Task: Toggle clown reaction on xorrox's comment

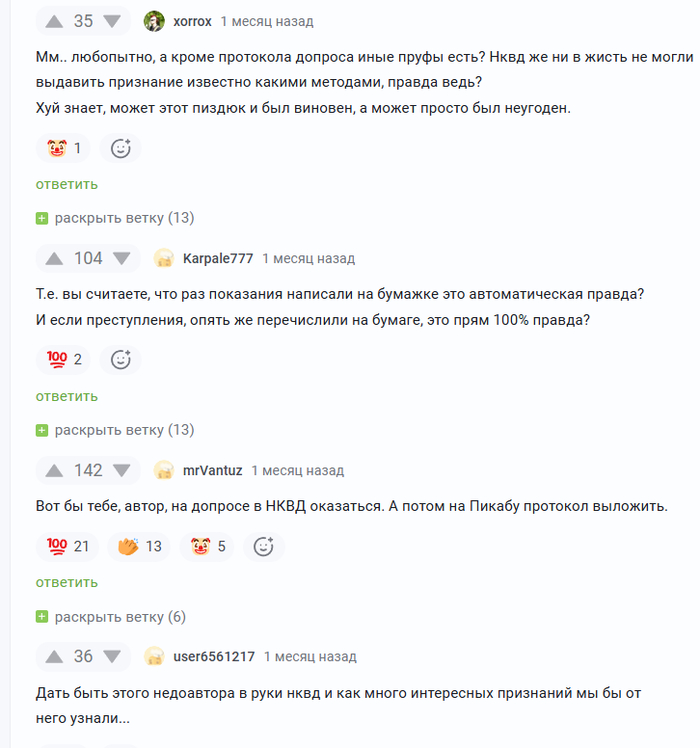Action: point(64,149)
